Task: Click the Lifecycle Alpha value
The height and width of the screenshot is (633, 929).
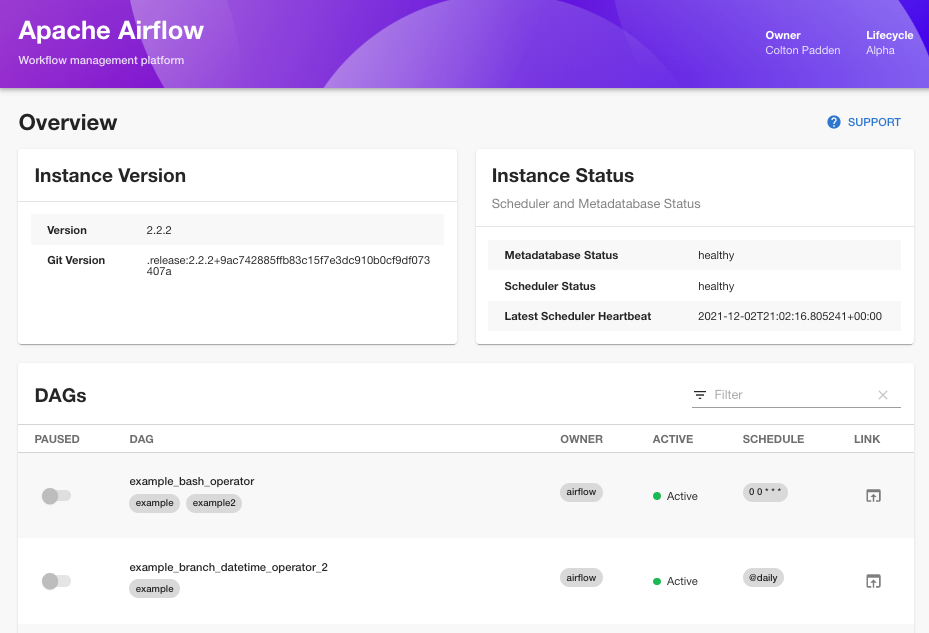Action: coord(880,50)
